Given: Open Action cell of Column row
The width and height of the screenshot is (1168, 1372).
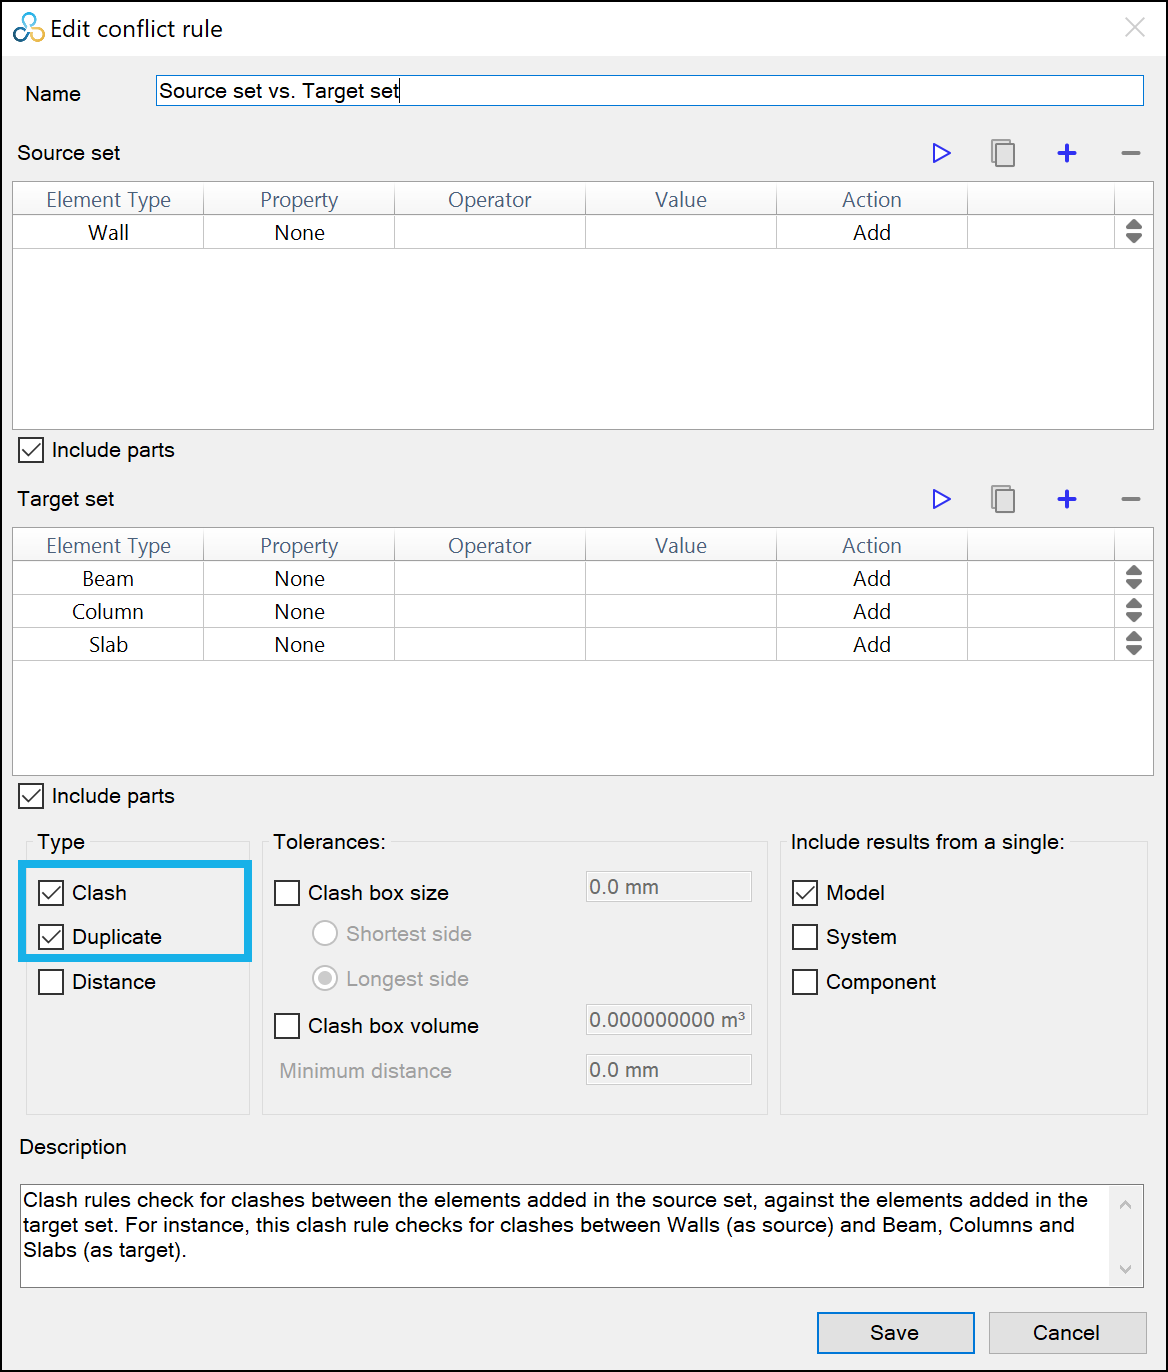Looking at the screenshot, I should tap(872, 611).
